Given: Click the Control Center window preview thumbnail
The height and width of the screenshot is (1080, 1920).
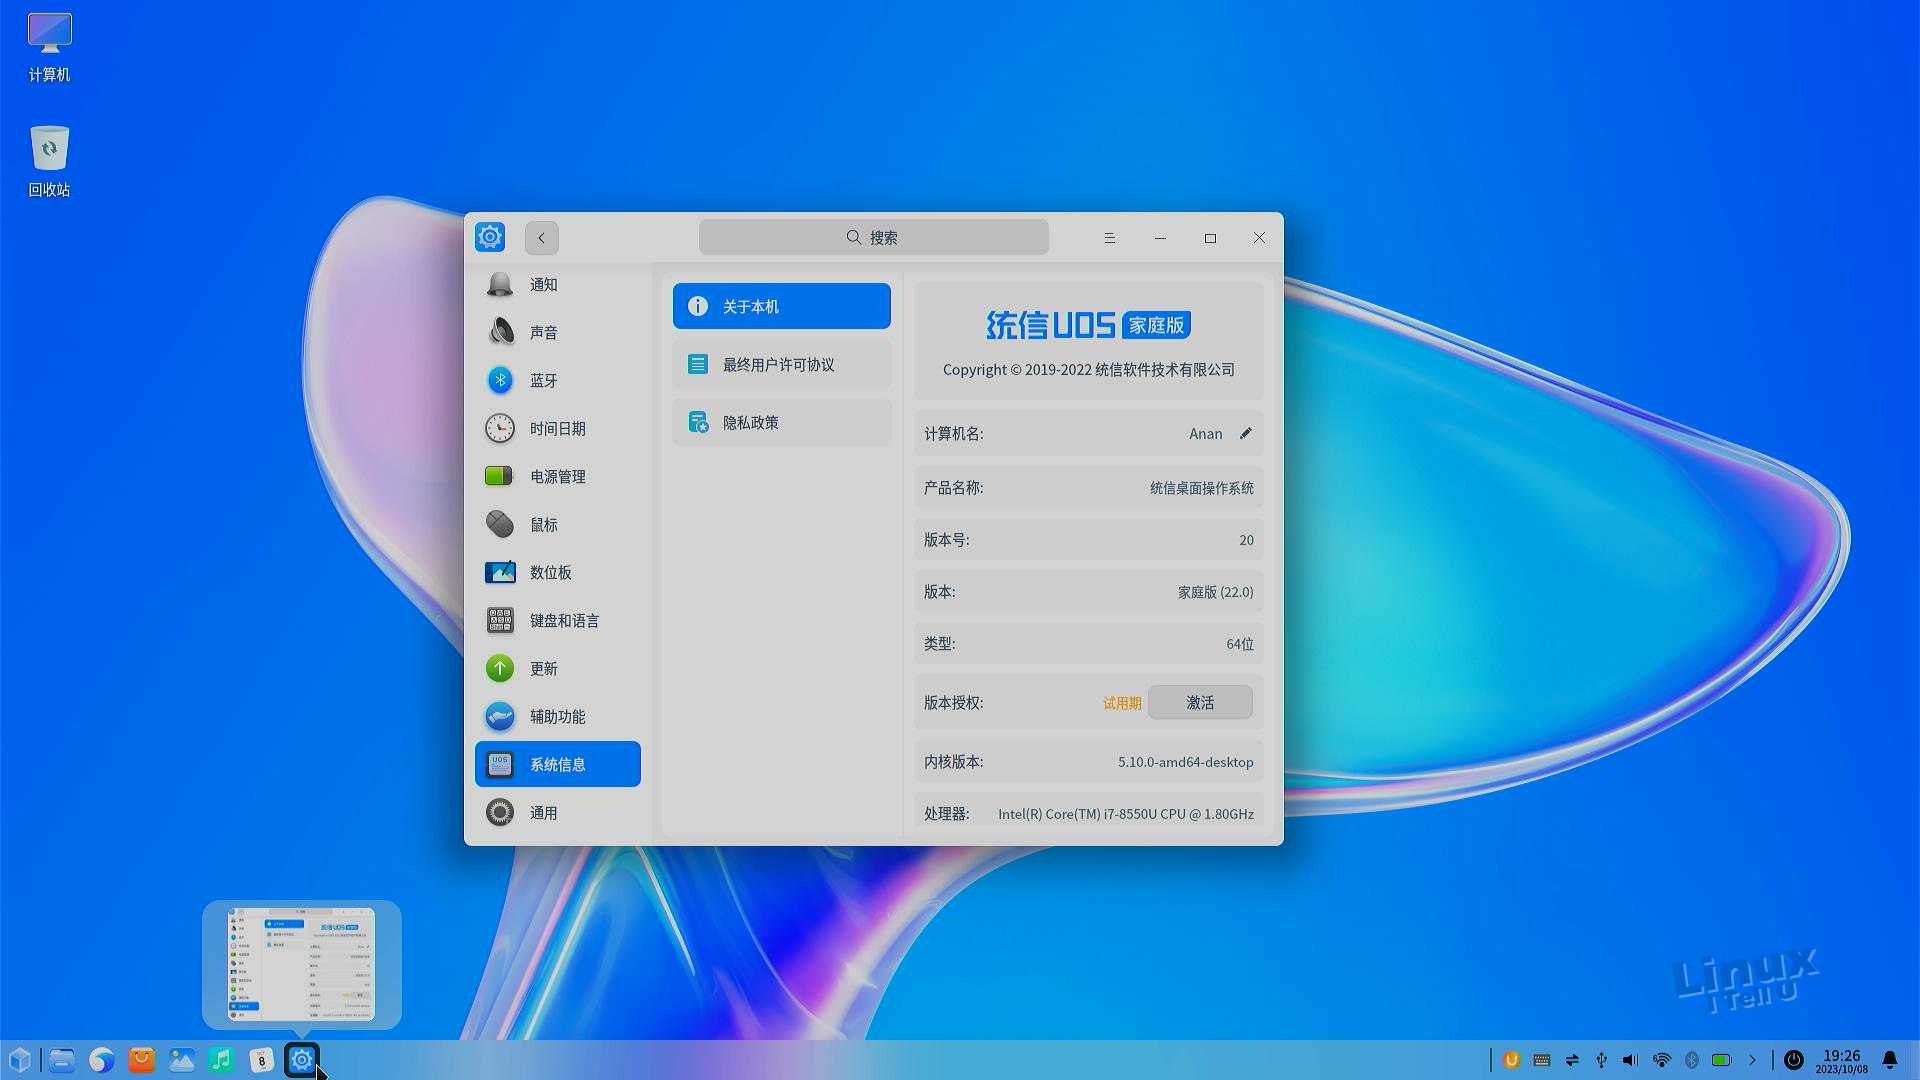Looking at the screenshot, I should pyautogui.click(x=301, y=964).
